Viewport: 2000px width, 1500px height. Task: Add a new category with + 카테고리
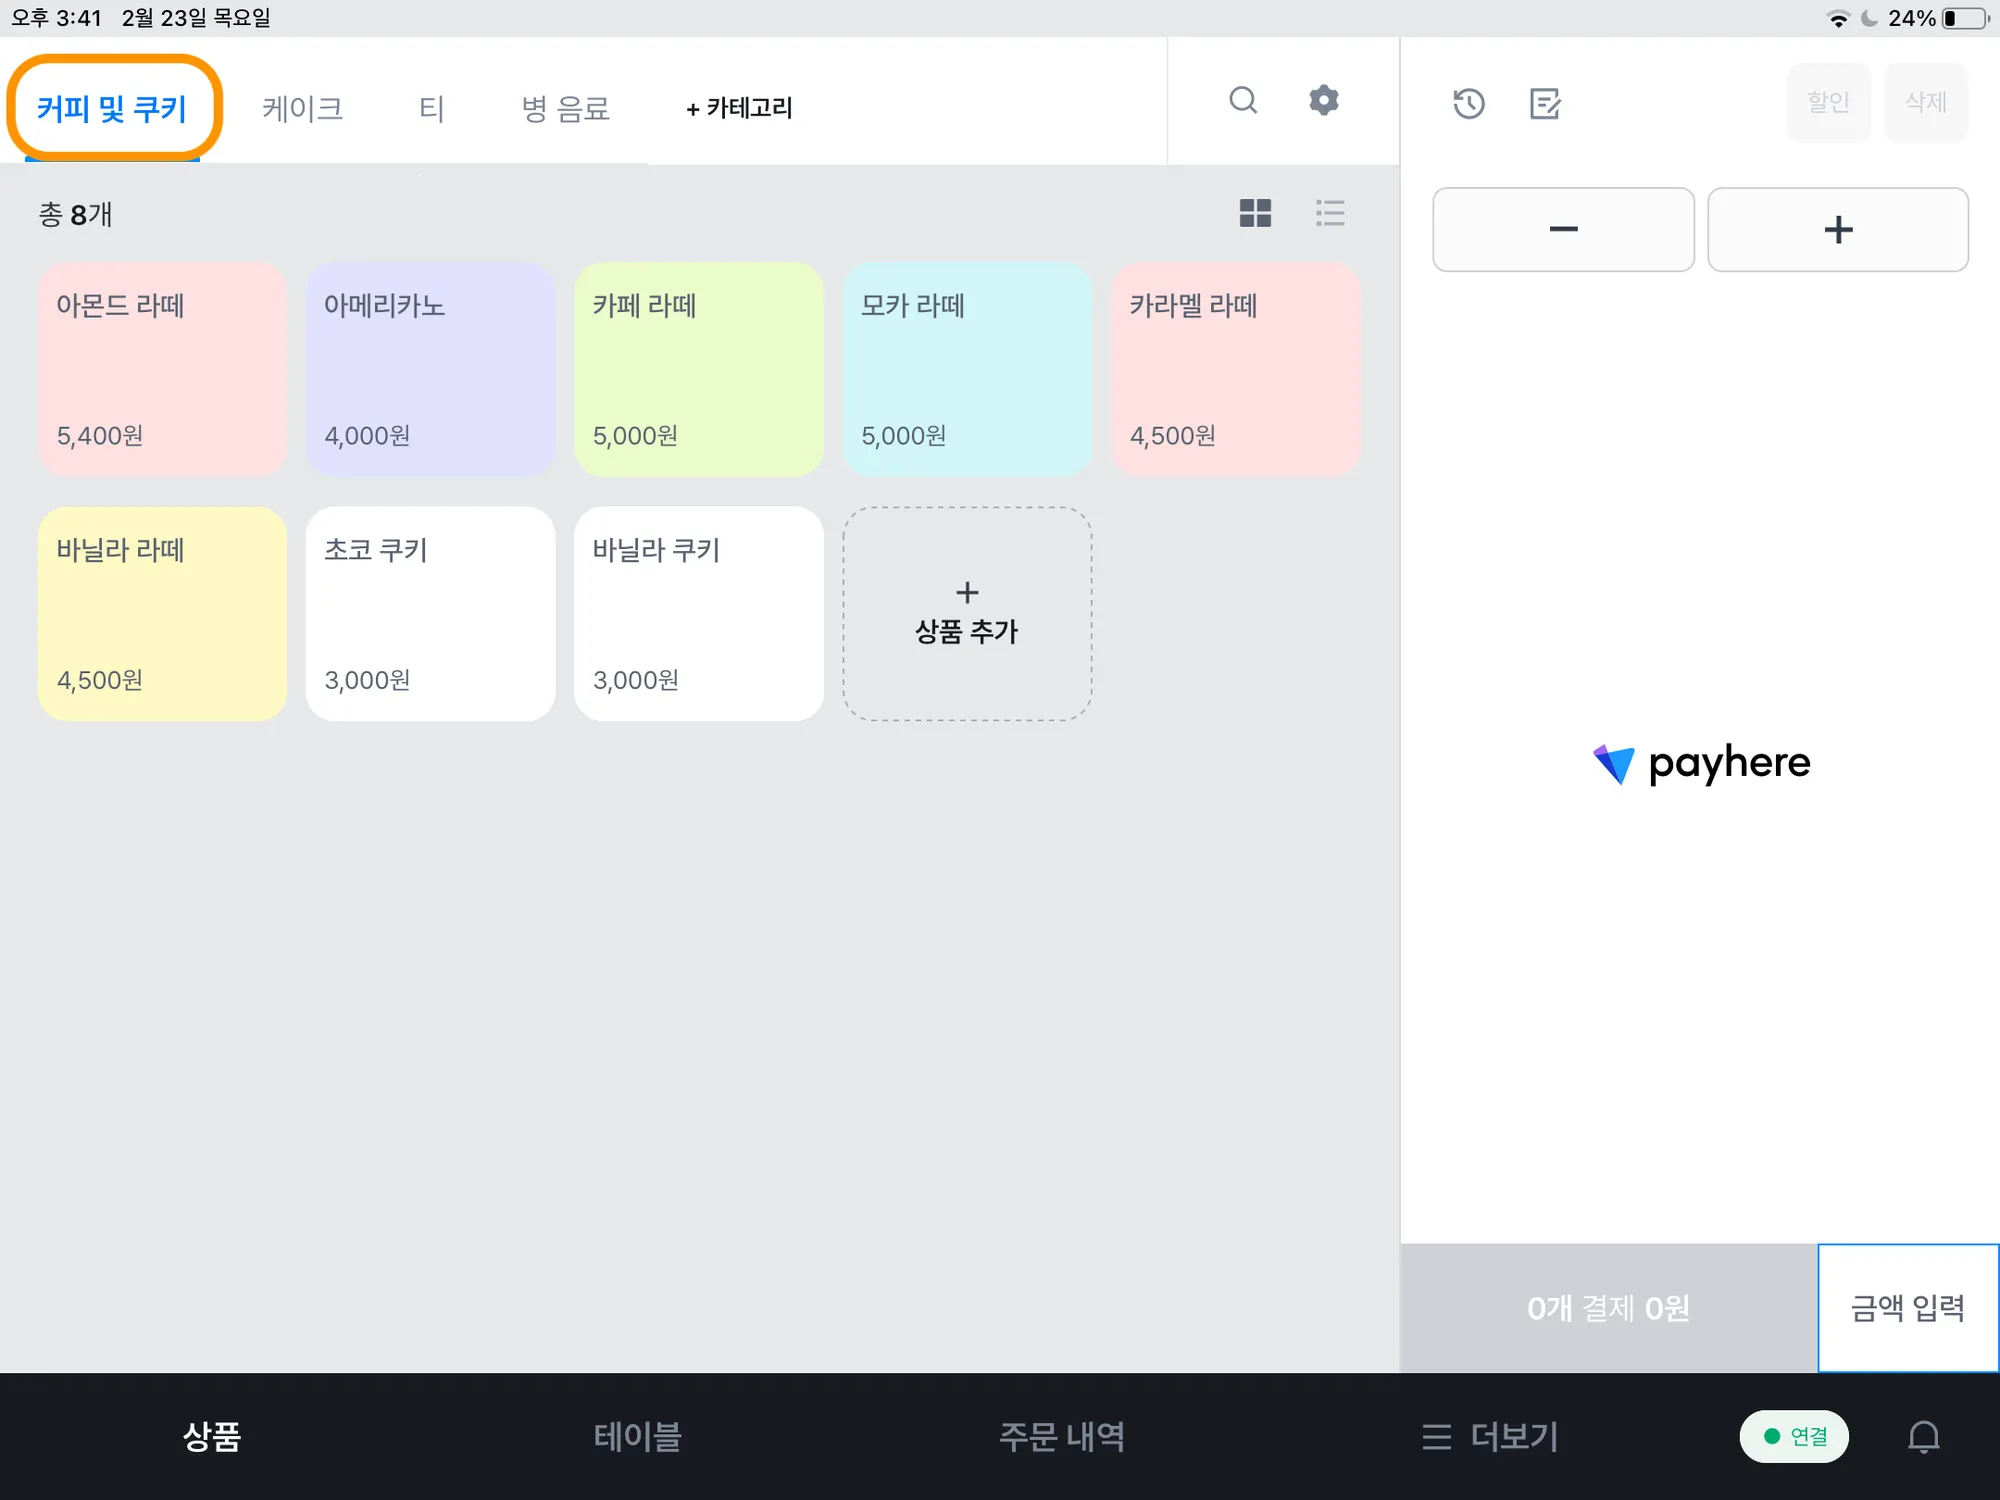tap(739, 108)
